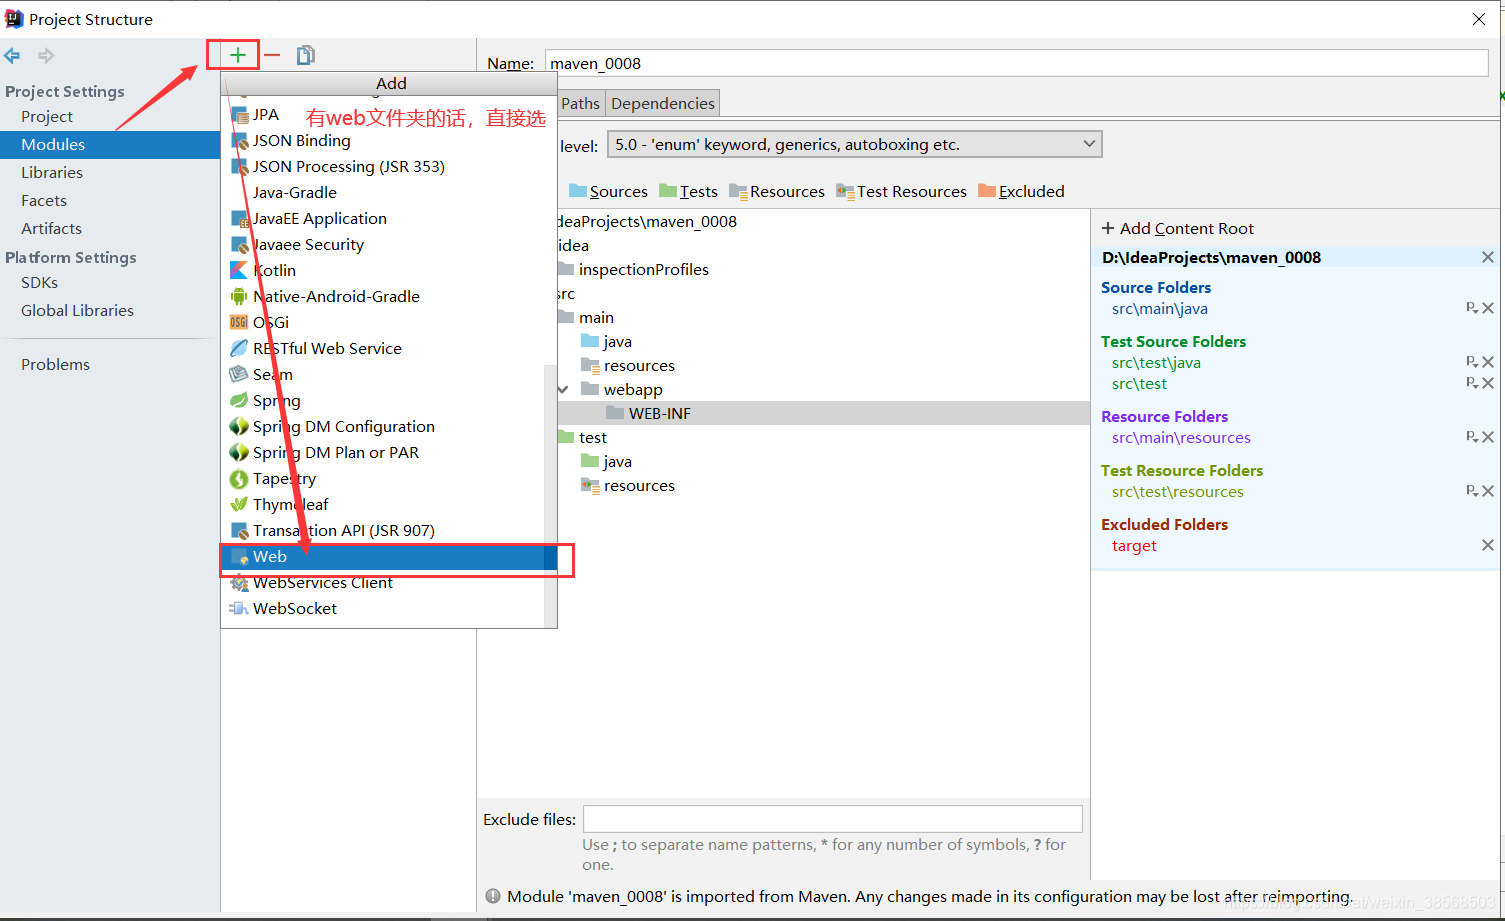Select JPA from the Add list
Image resolution: width=1505 pixels, height=921 pixels.
coord(266,115)
